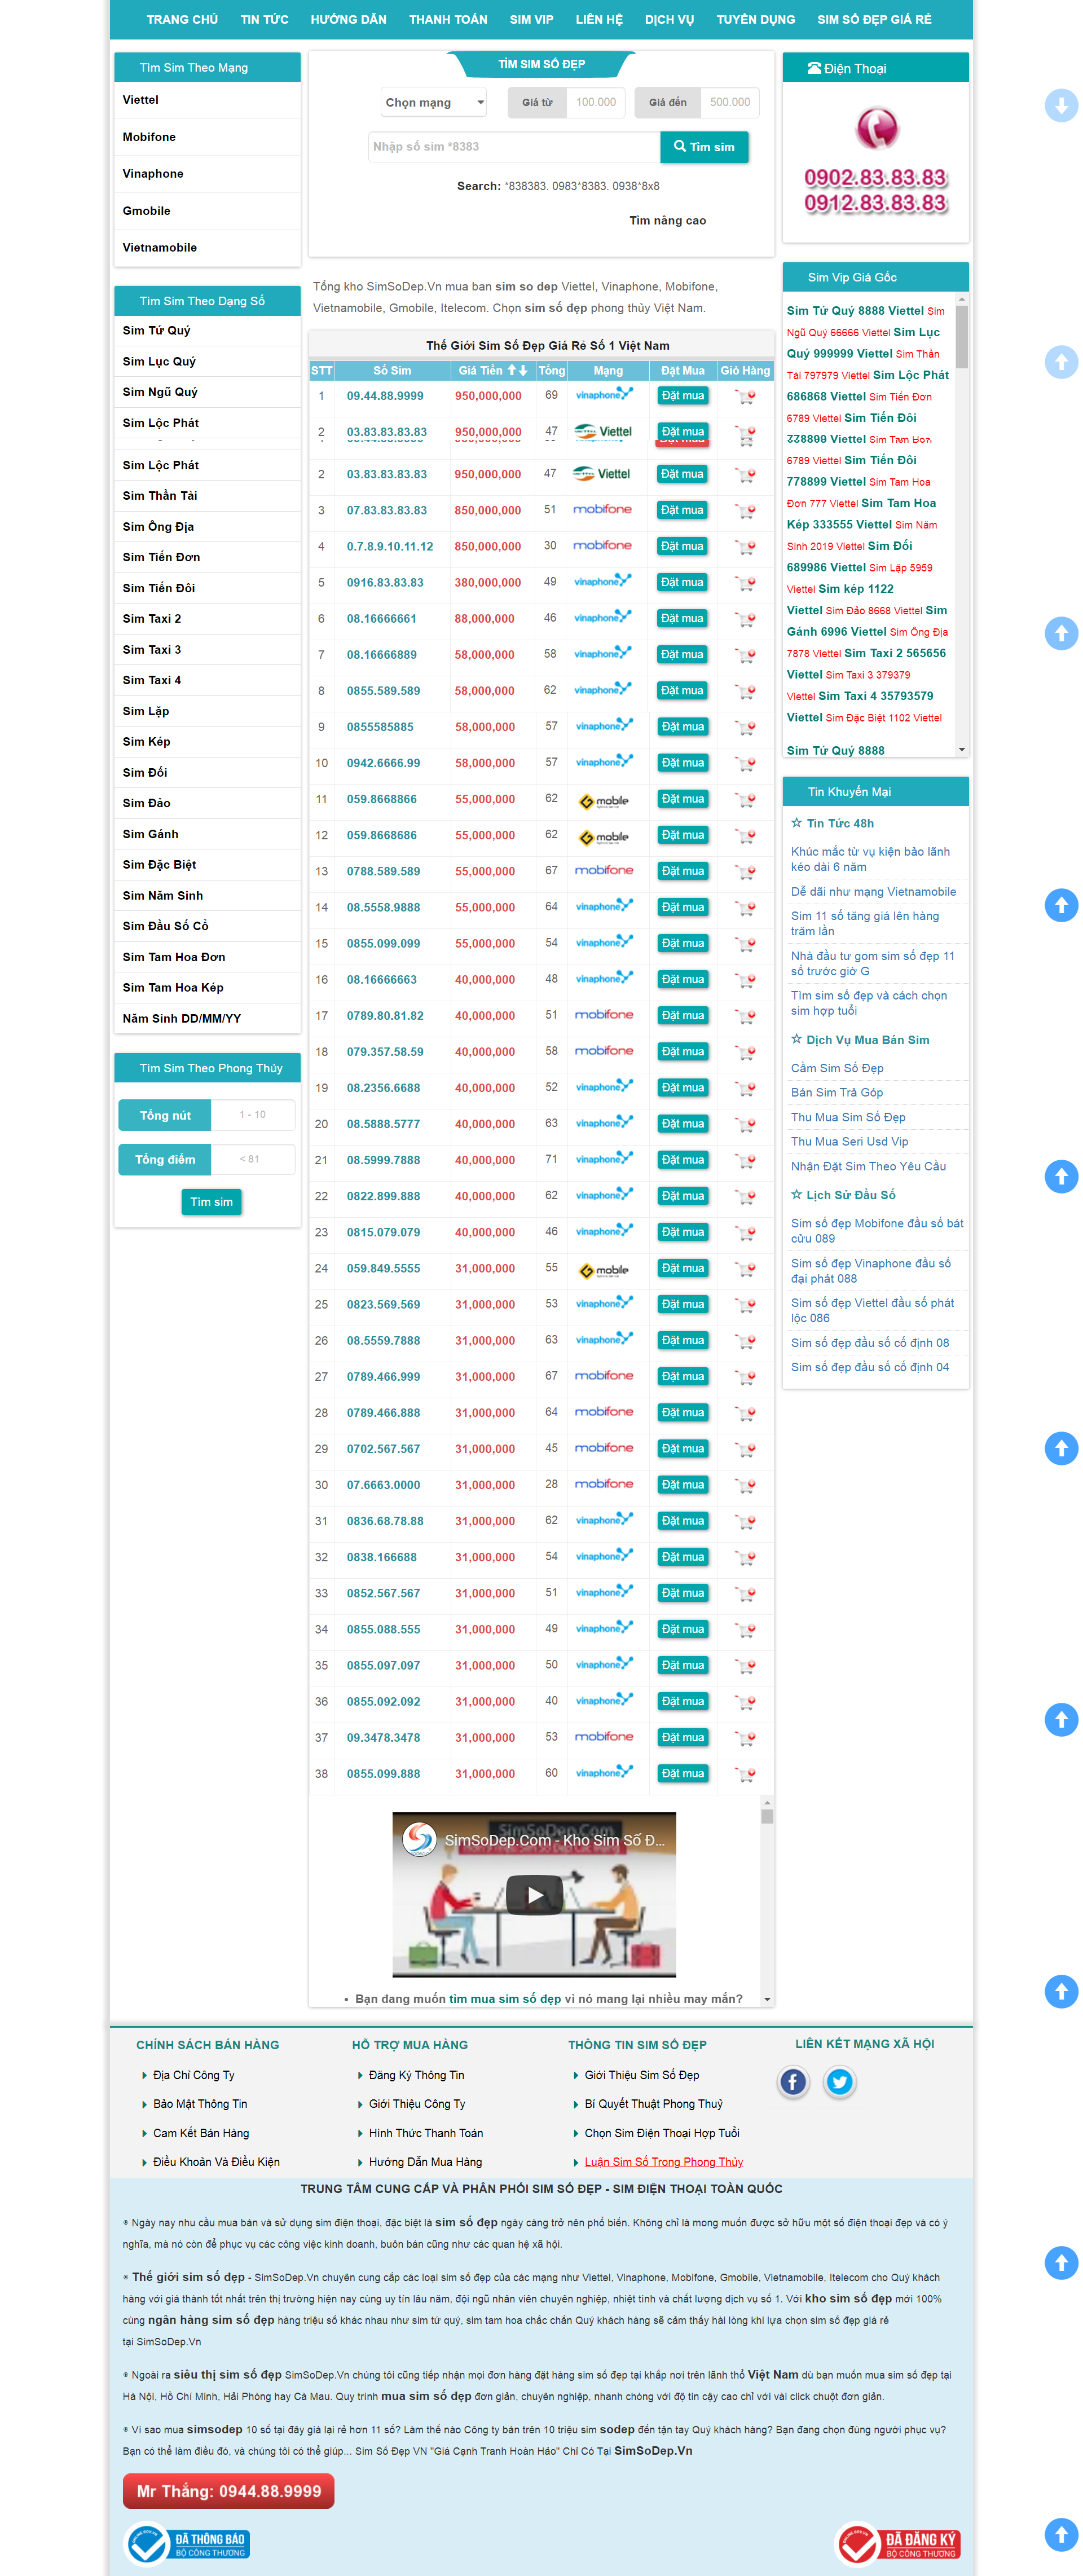Click the cart icon for sim 0916.83.83.83

pyautogui.click(x=745, y=583)
